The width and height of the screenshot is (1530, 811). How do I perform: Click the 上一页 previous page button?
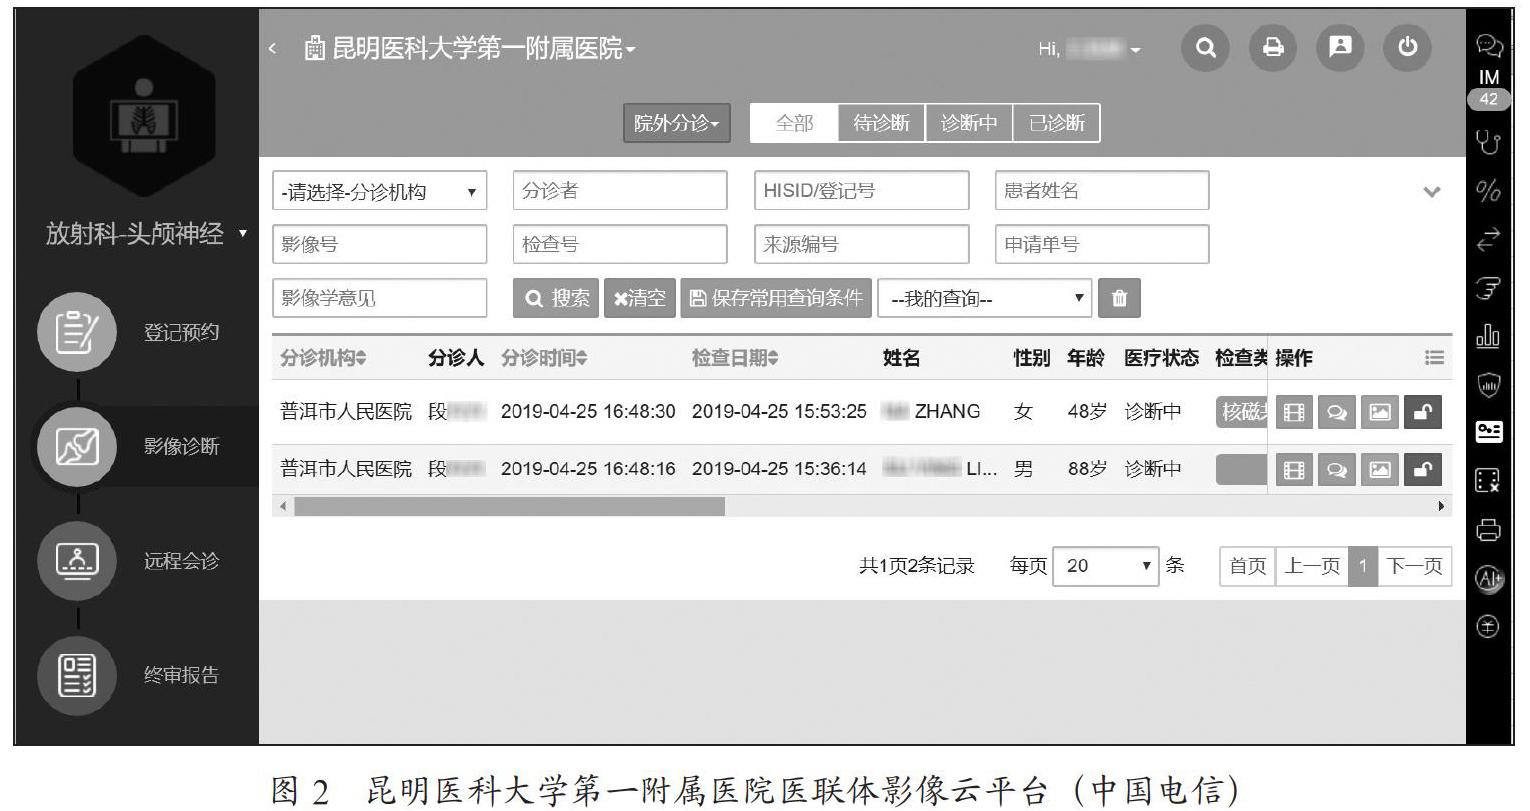[1312, 566]
